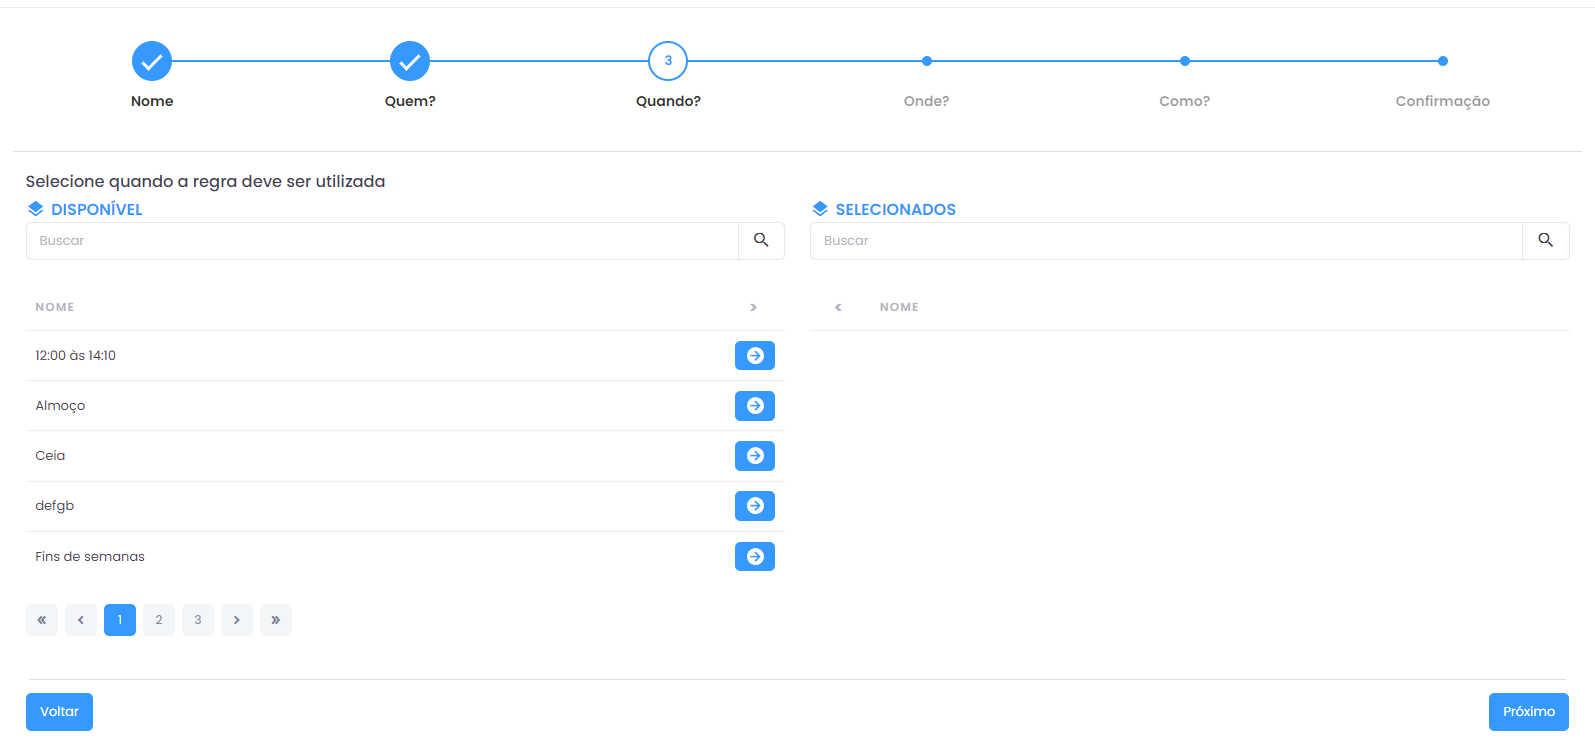Open pagination page 3
1595x750 pixels.
198,620
